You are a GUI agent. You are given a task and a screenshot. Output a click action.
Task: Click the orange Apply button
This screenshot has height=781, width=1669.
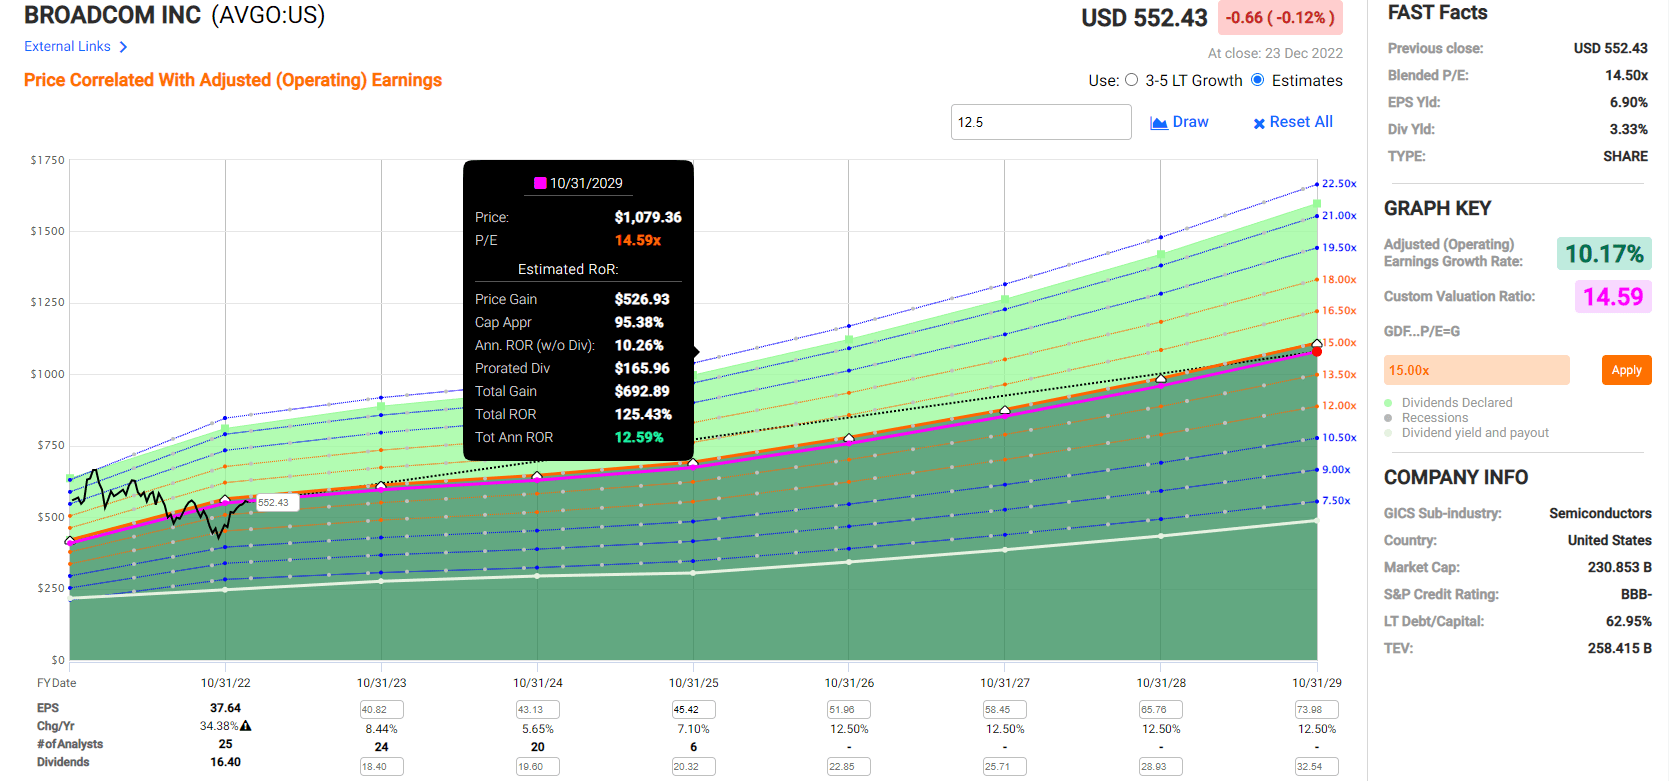[x=1626, y=370]
